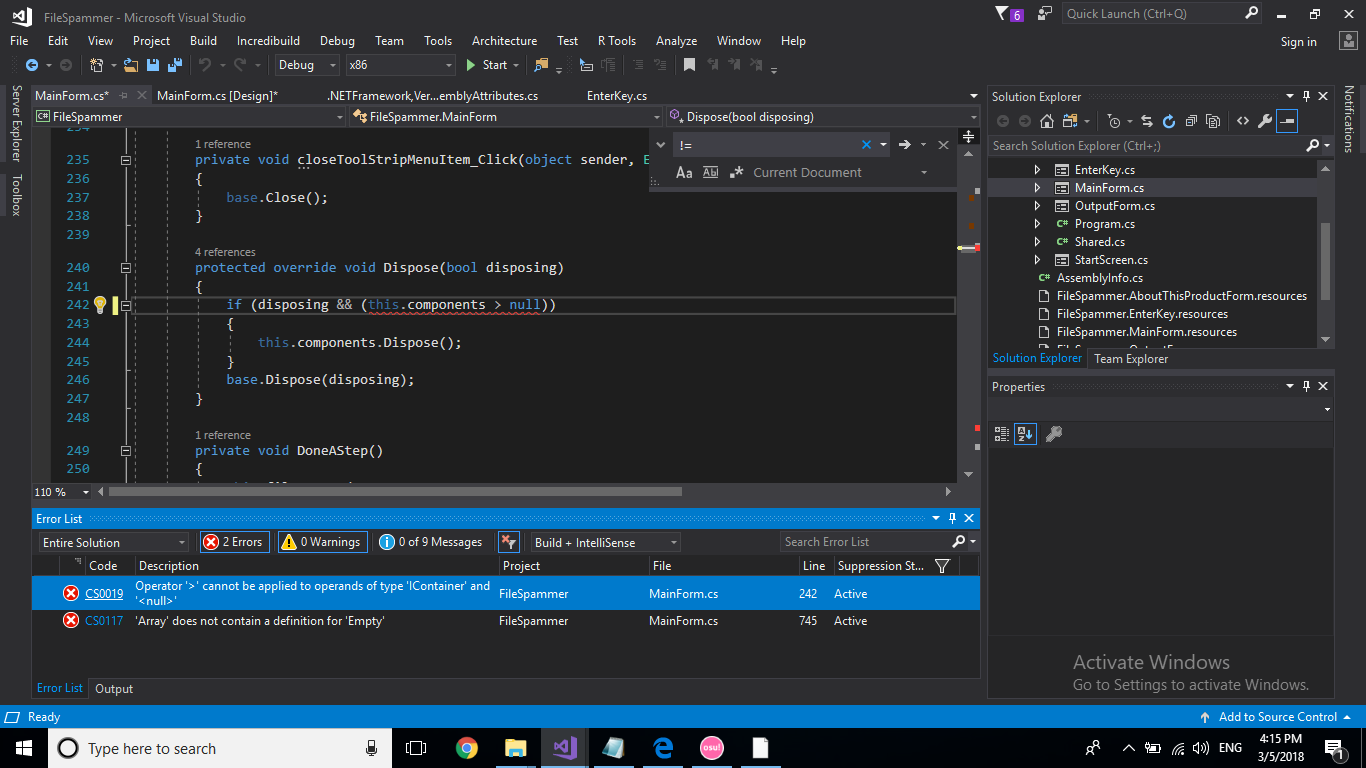Image resolution: width=1366 pixels, height=768 pixels.
Task: Click the CS0117 error code link
Action: tap(104, 621)
